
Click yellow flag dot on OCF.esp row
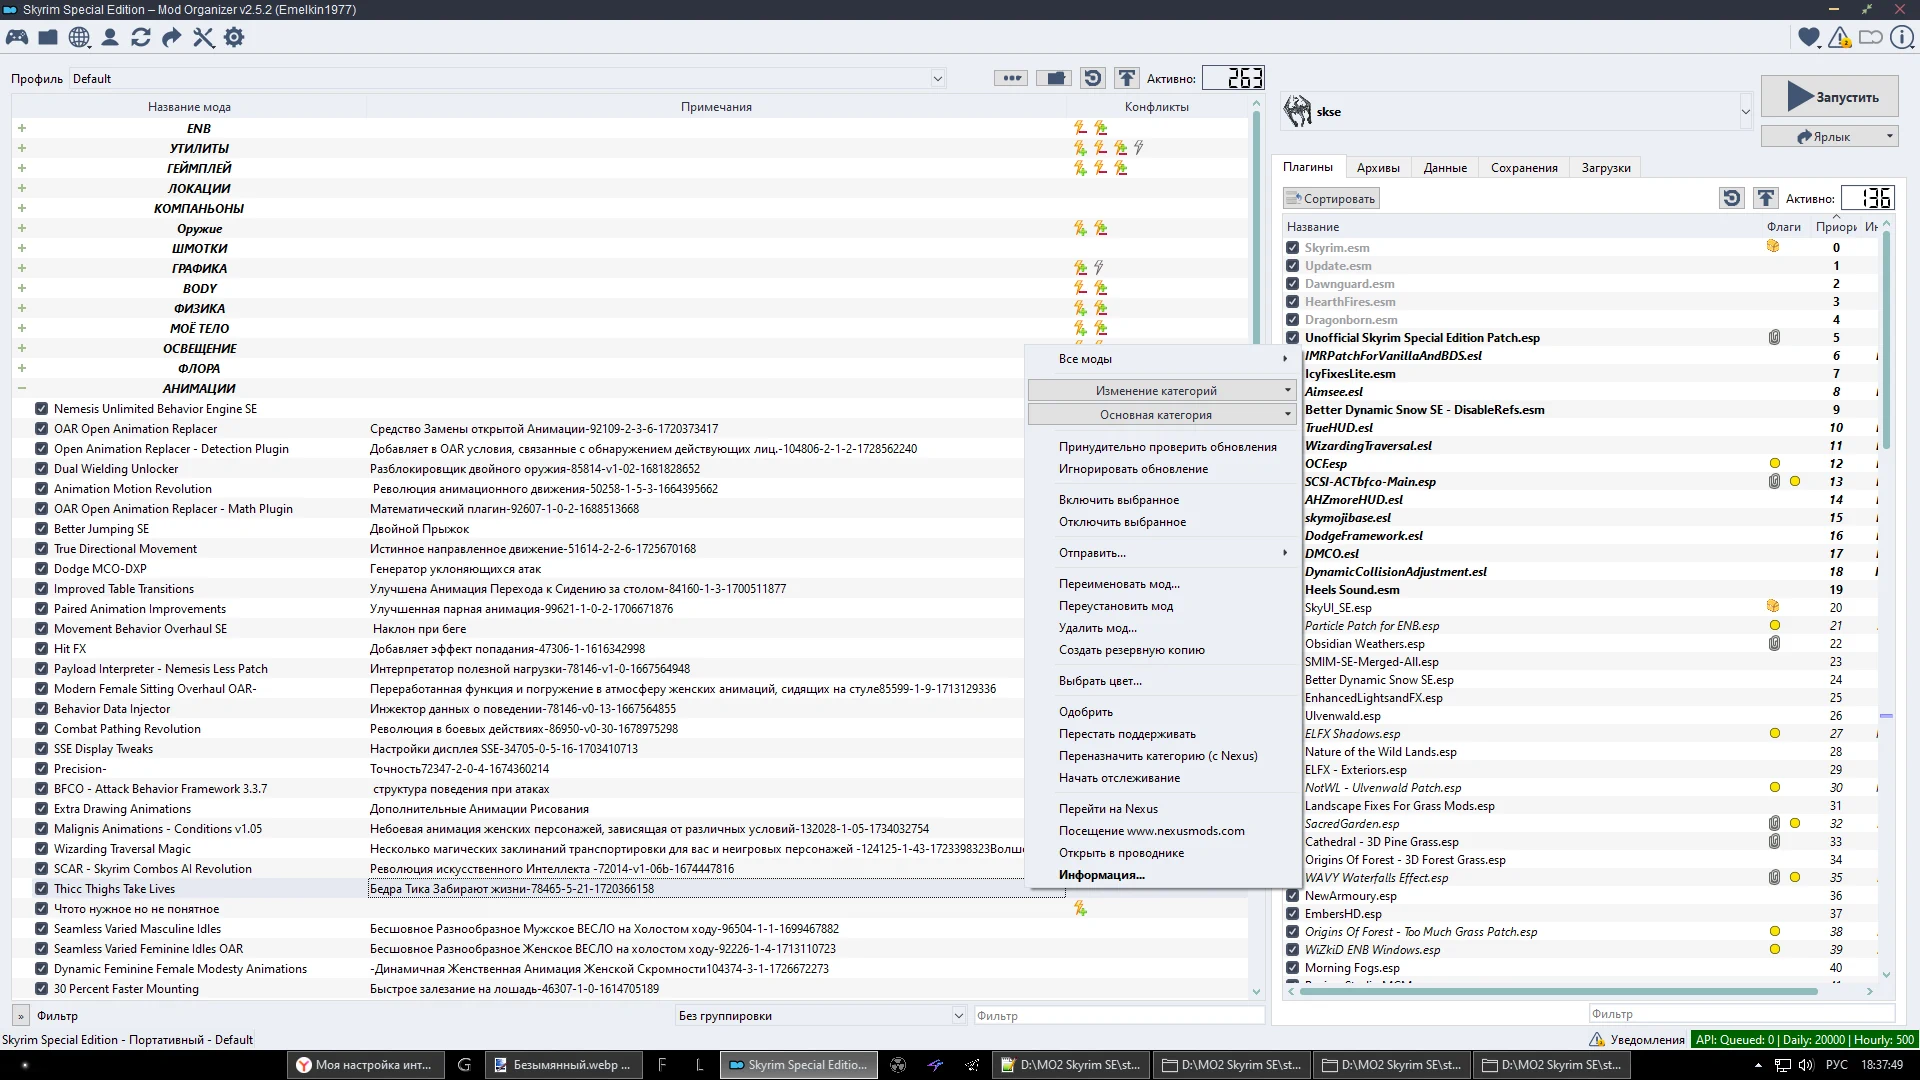[x=1775, y=463]
